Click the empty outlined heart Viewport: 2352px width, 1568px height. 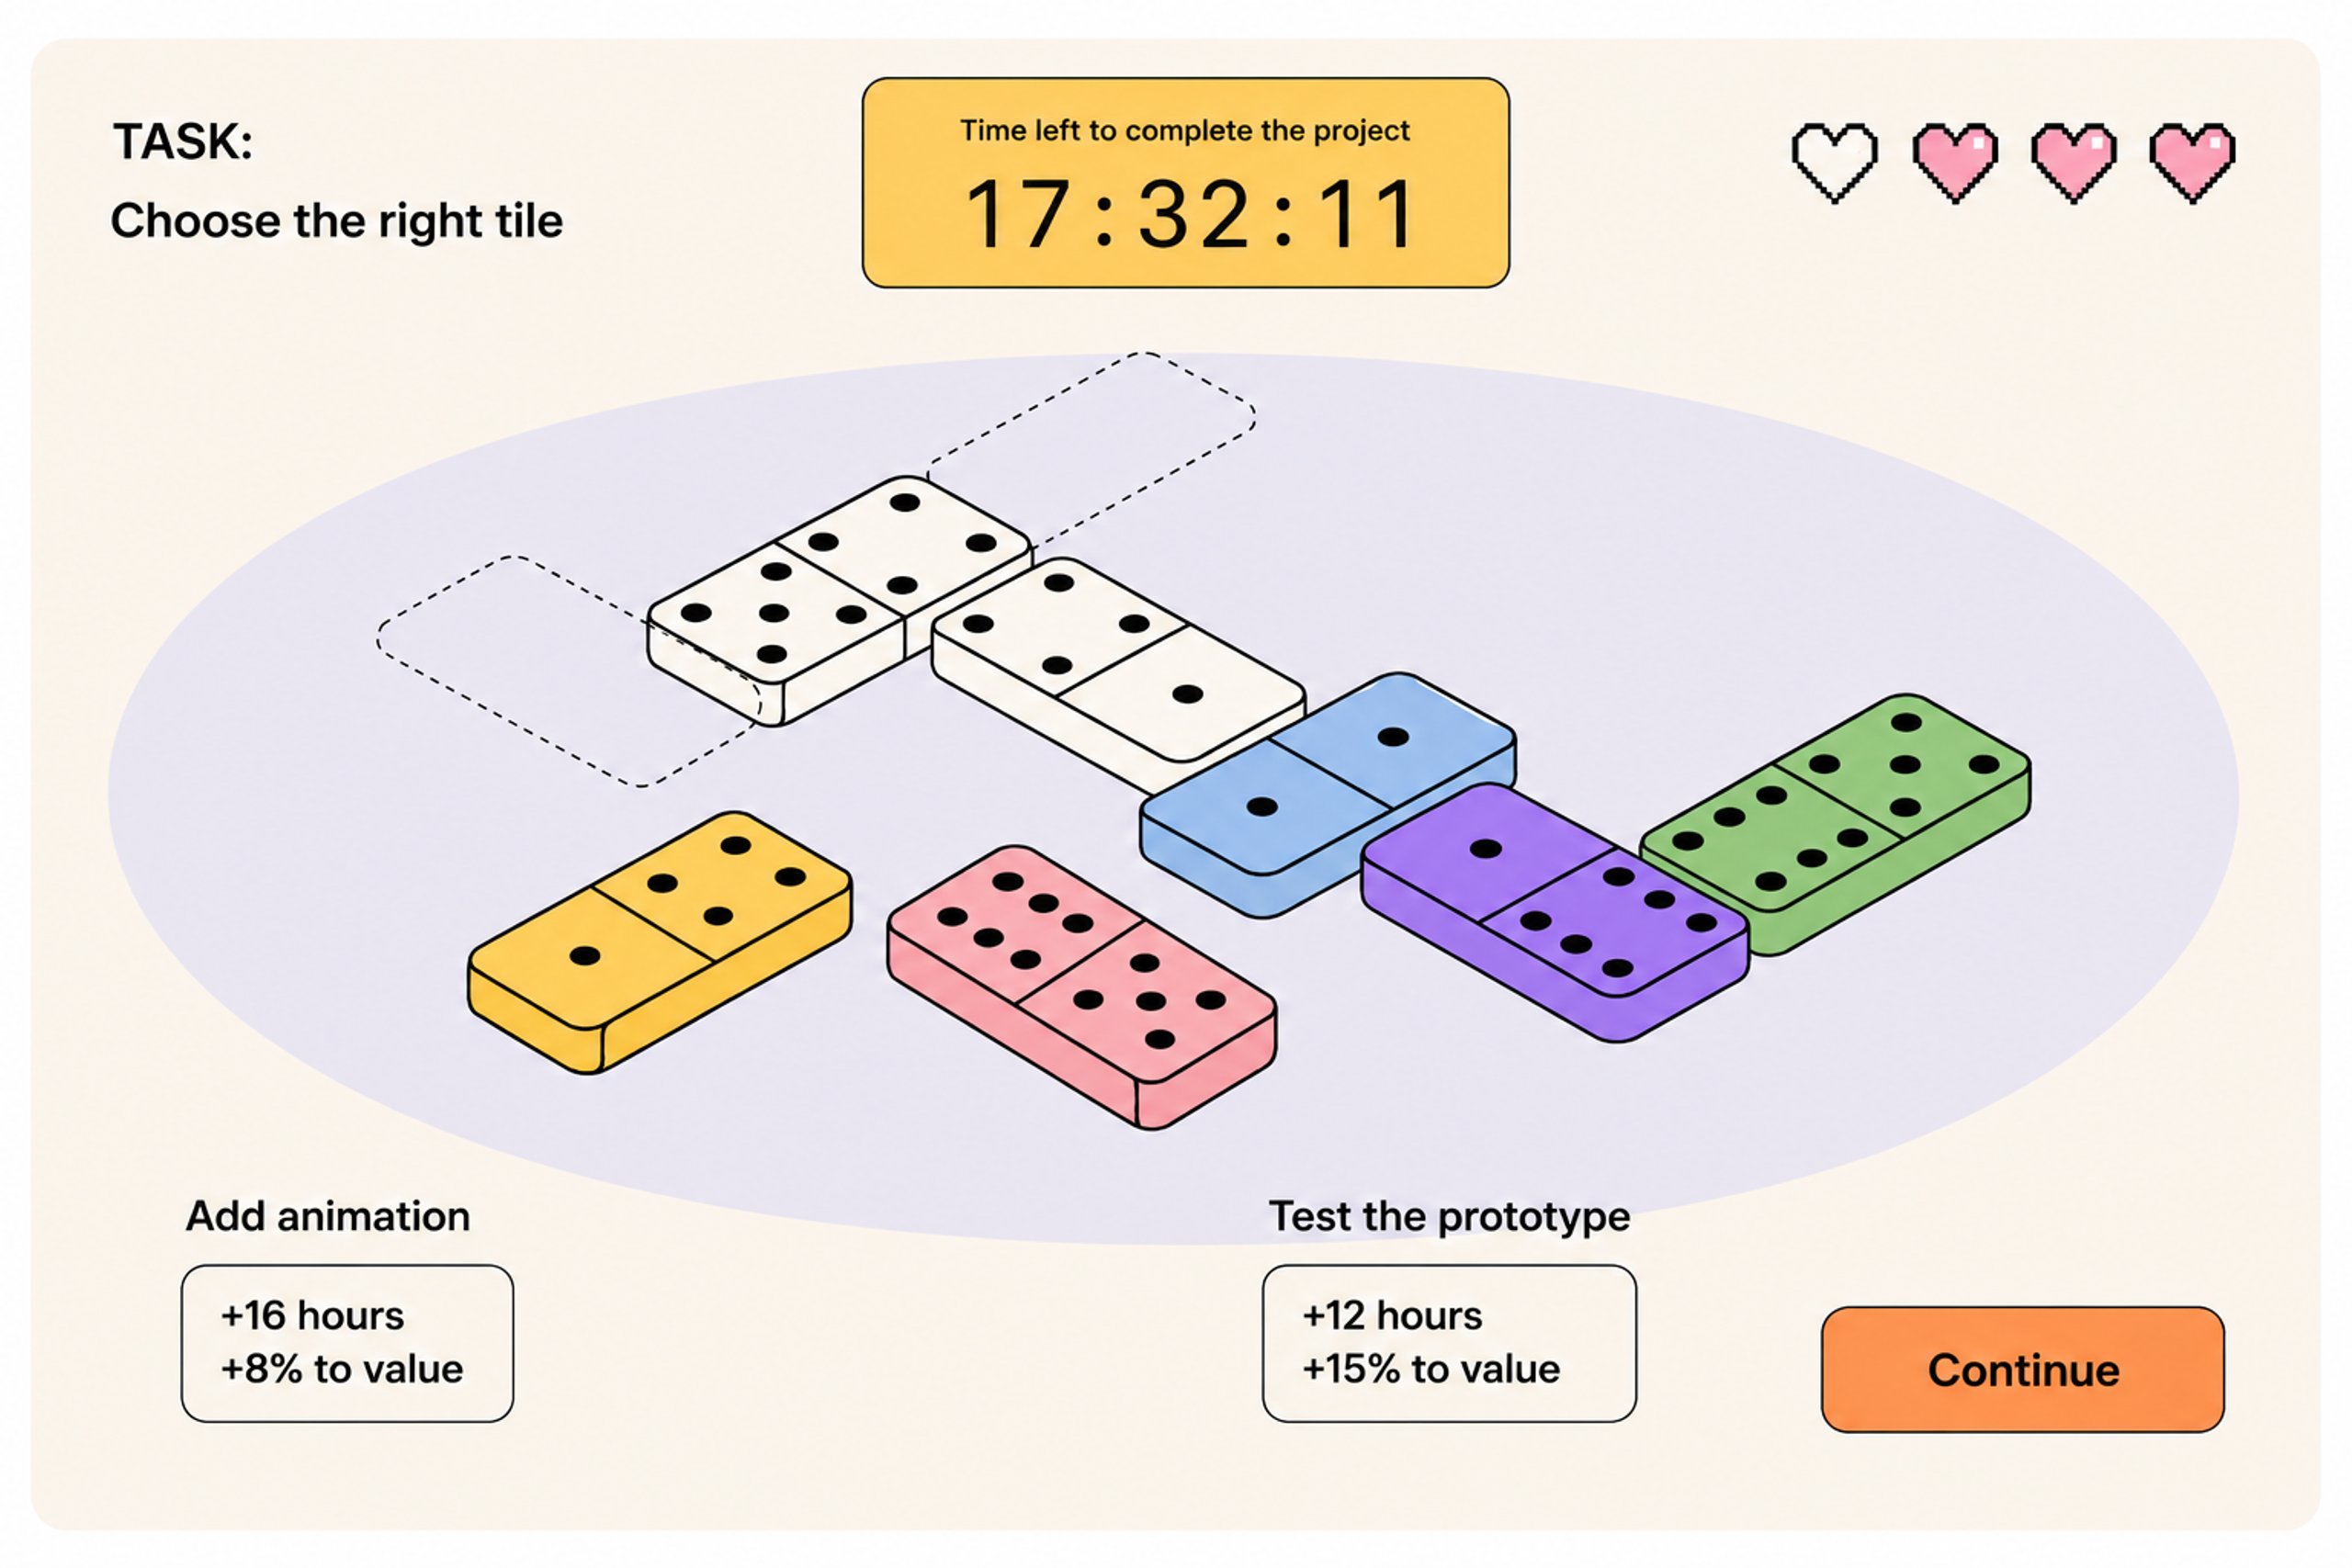tap(1834, 162)
